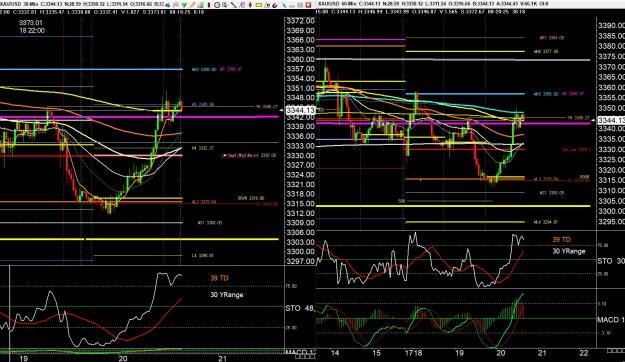625x362 pixels.
Task: Click the black down arrow toolbar icon
Action: pyautogui.click(x=250, y=5)
